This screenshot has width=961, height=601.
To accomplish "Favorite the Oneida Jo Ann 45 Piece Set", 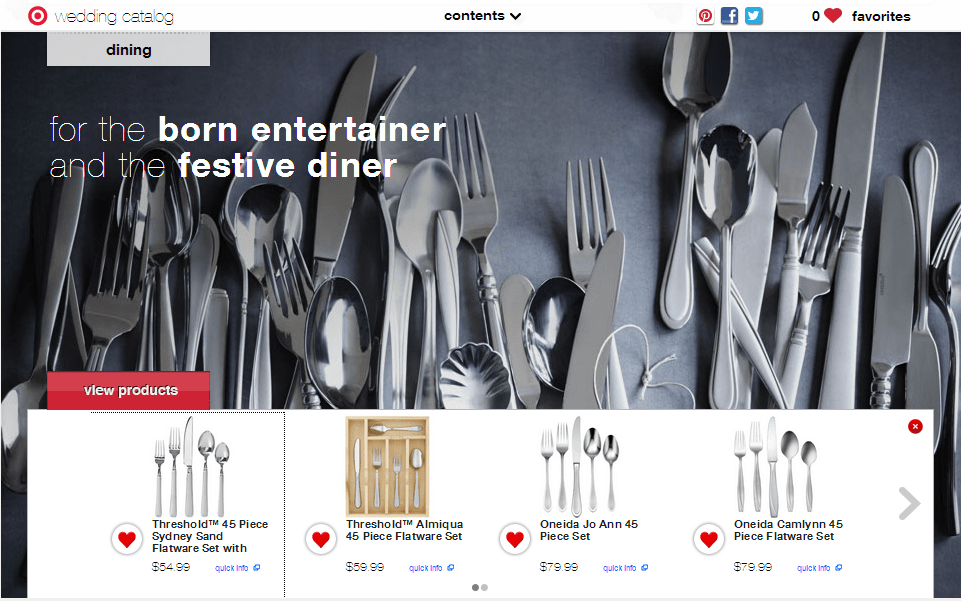I will 515,540.
